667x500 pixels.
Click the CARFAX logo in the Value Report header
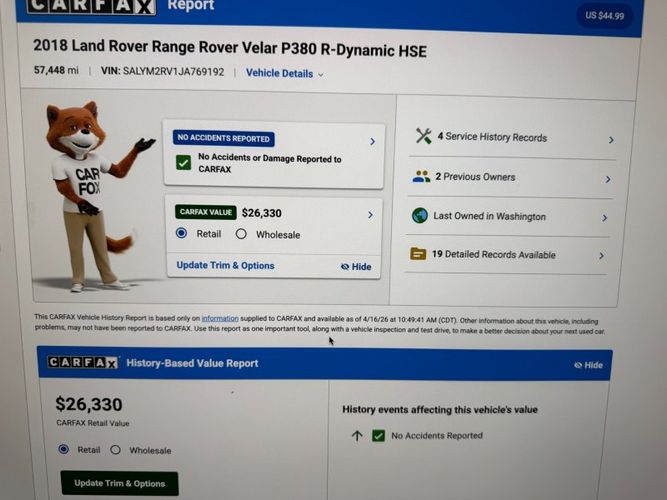point(83,362)
